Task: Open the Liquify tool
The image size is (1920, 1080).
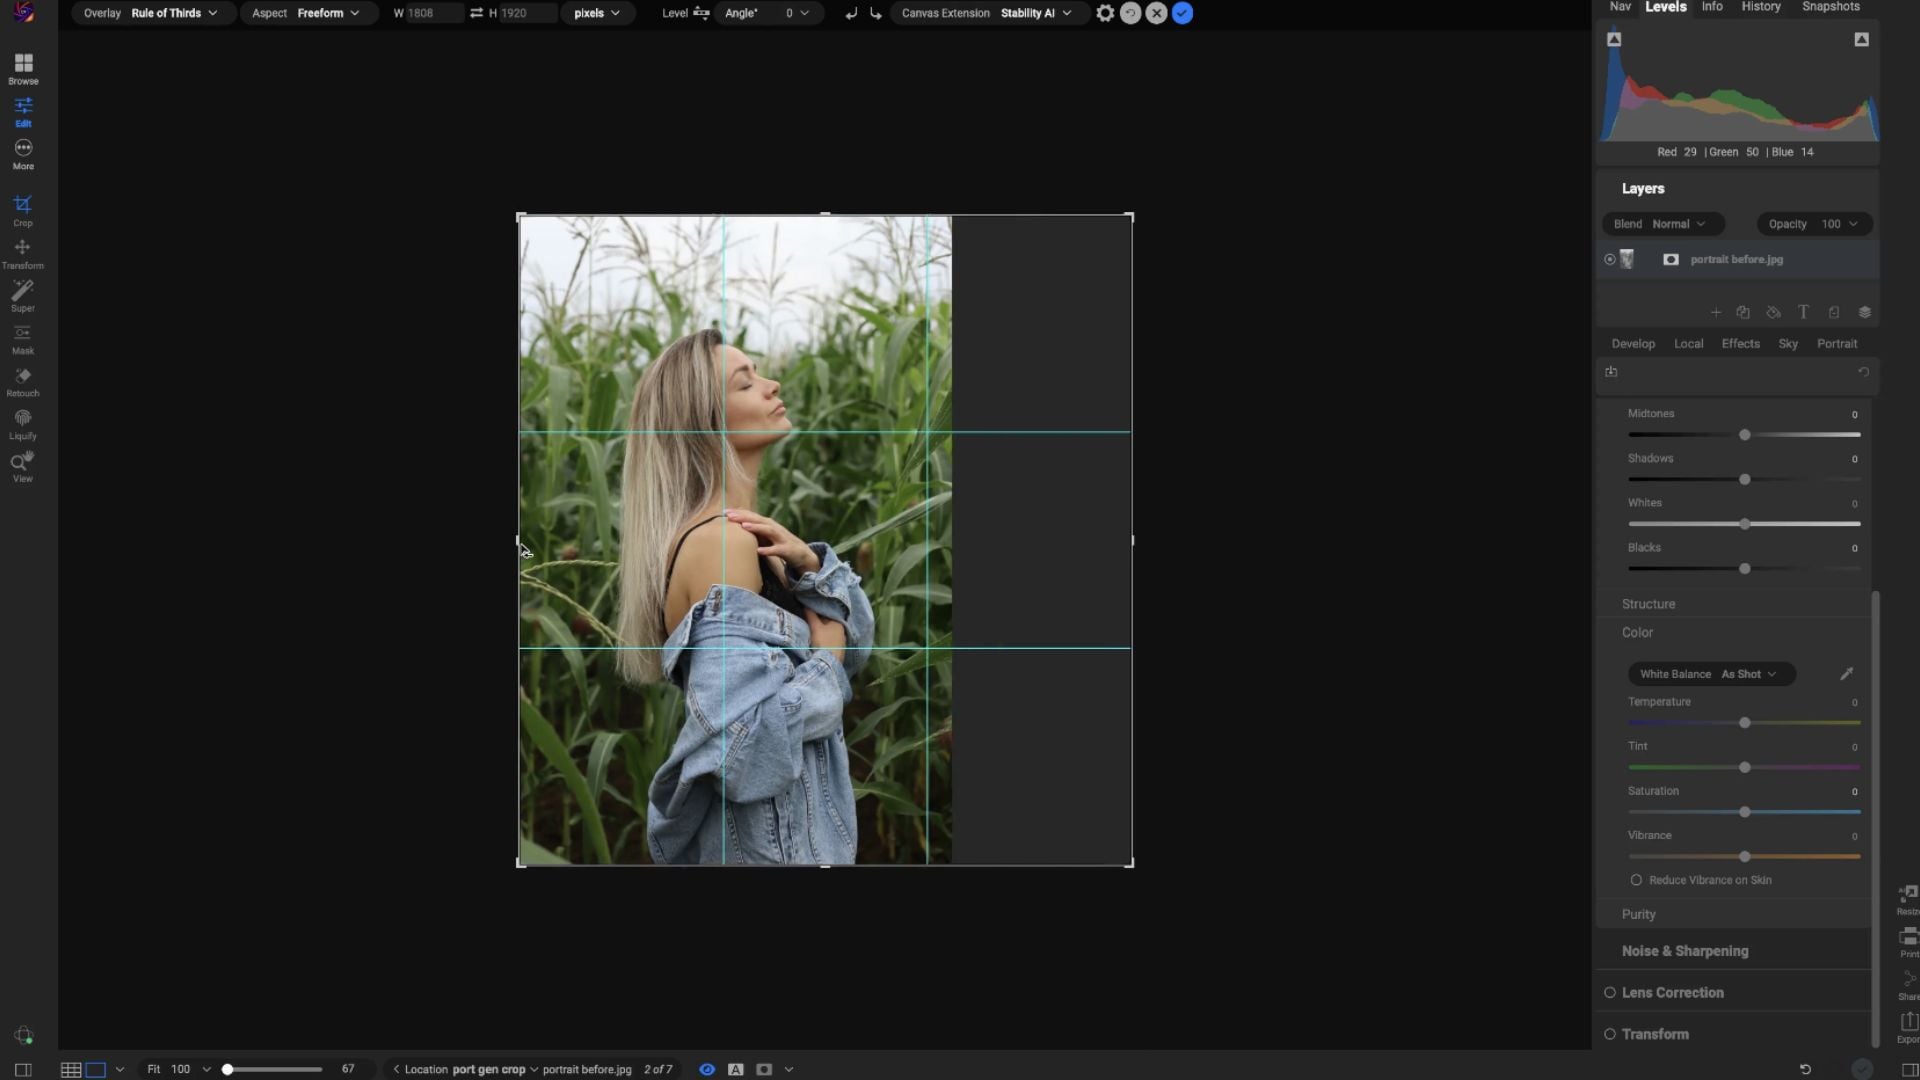Action: [22, 423]
